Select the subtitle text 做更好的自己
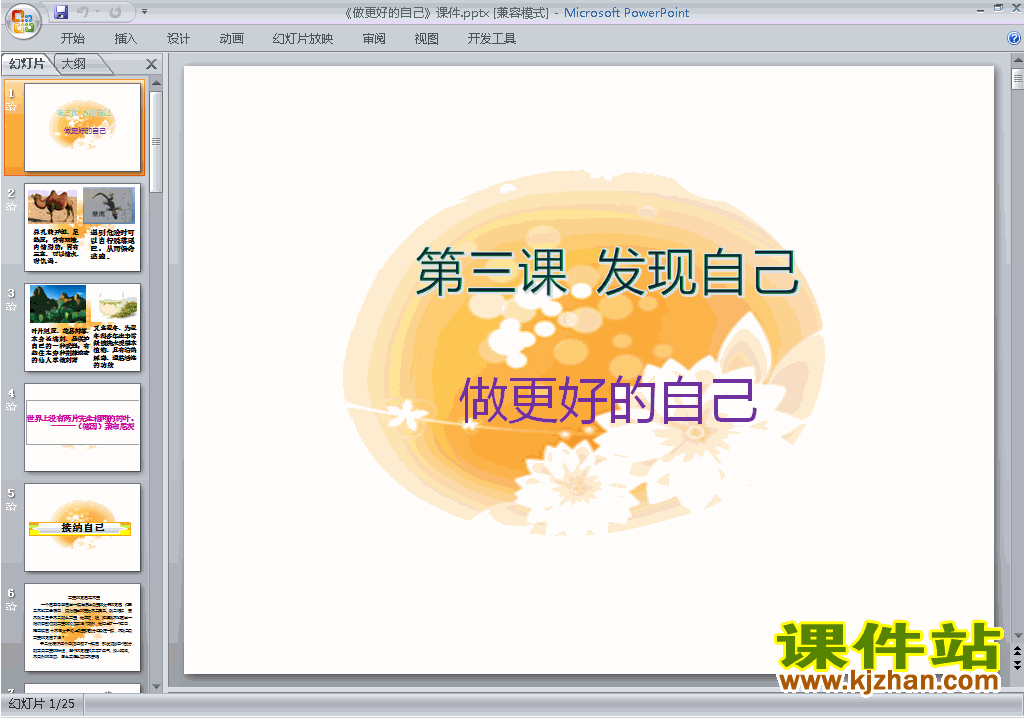 608,400
